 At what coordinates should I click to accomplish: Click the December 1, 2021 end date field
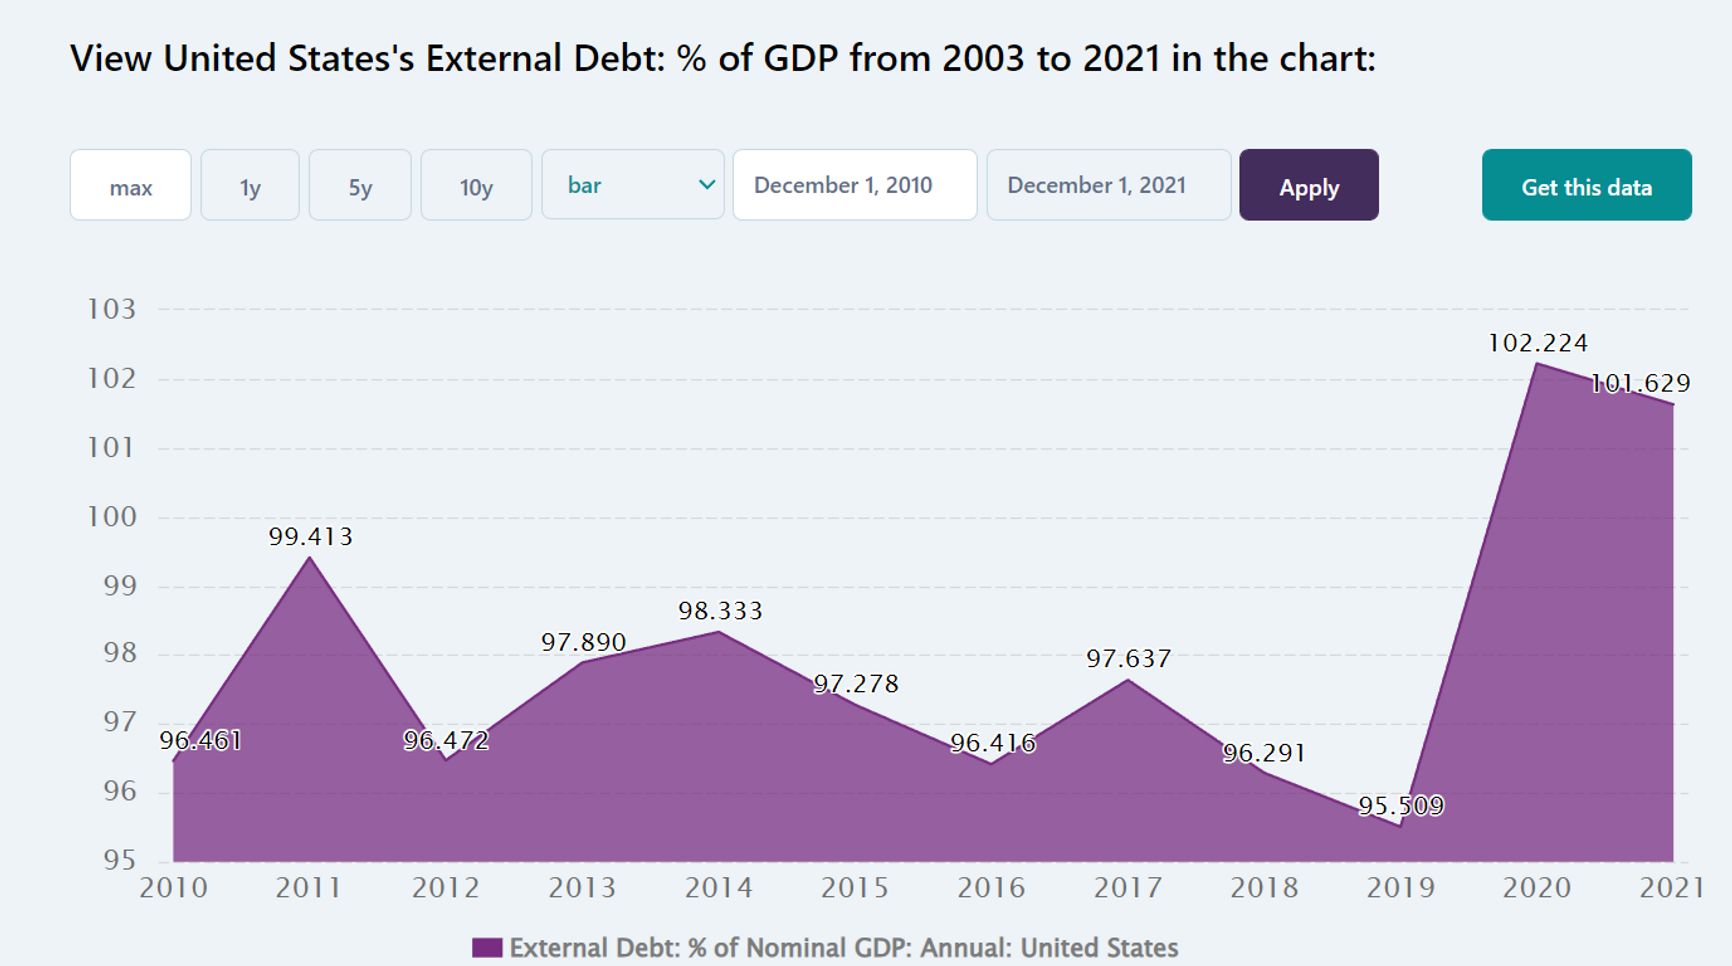tap(1108, 185)
